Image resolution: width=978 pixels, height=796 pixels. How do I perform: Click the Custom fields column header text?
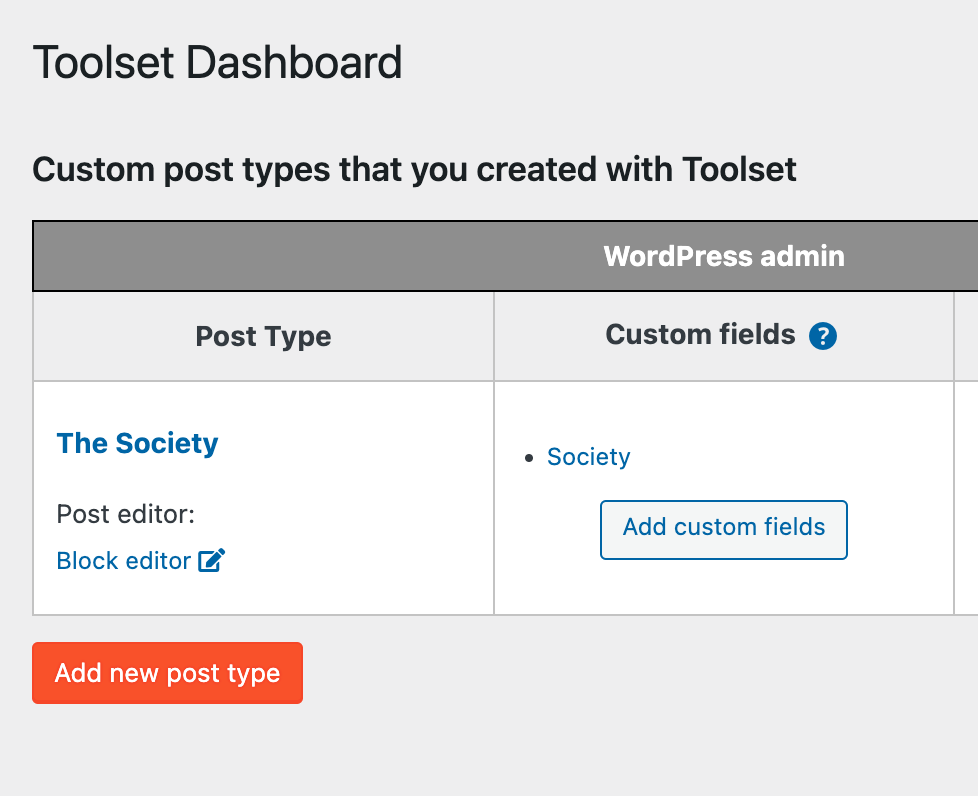pyautogui.click(x=700, y=334)
